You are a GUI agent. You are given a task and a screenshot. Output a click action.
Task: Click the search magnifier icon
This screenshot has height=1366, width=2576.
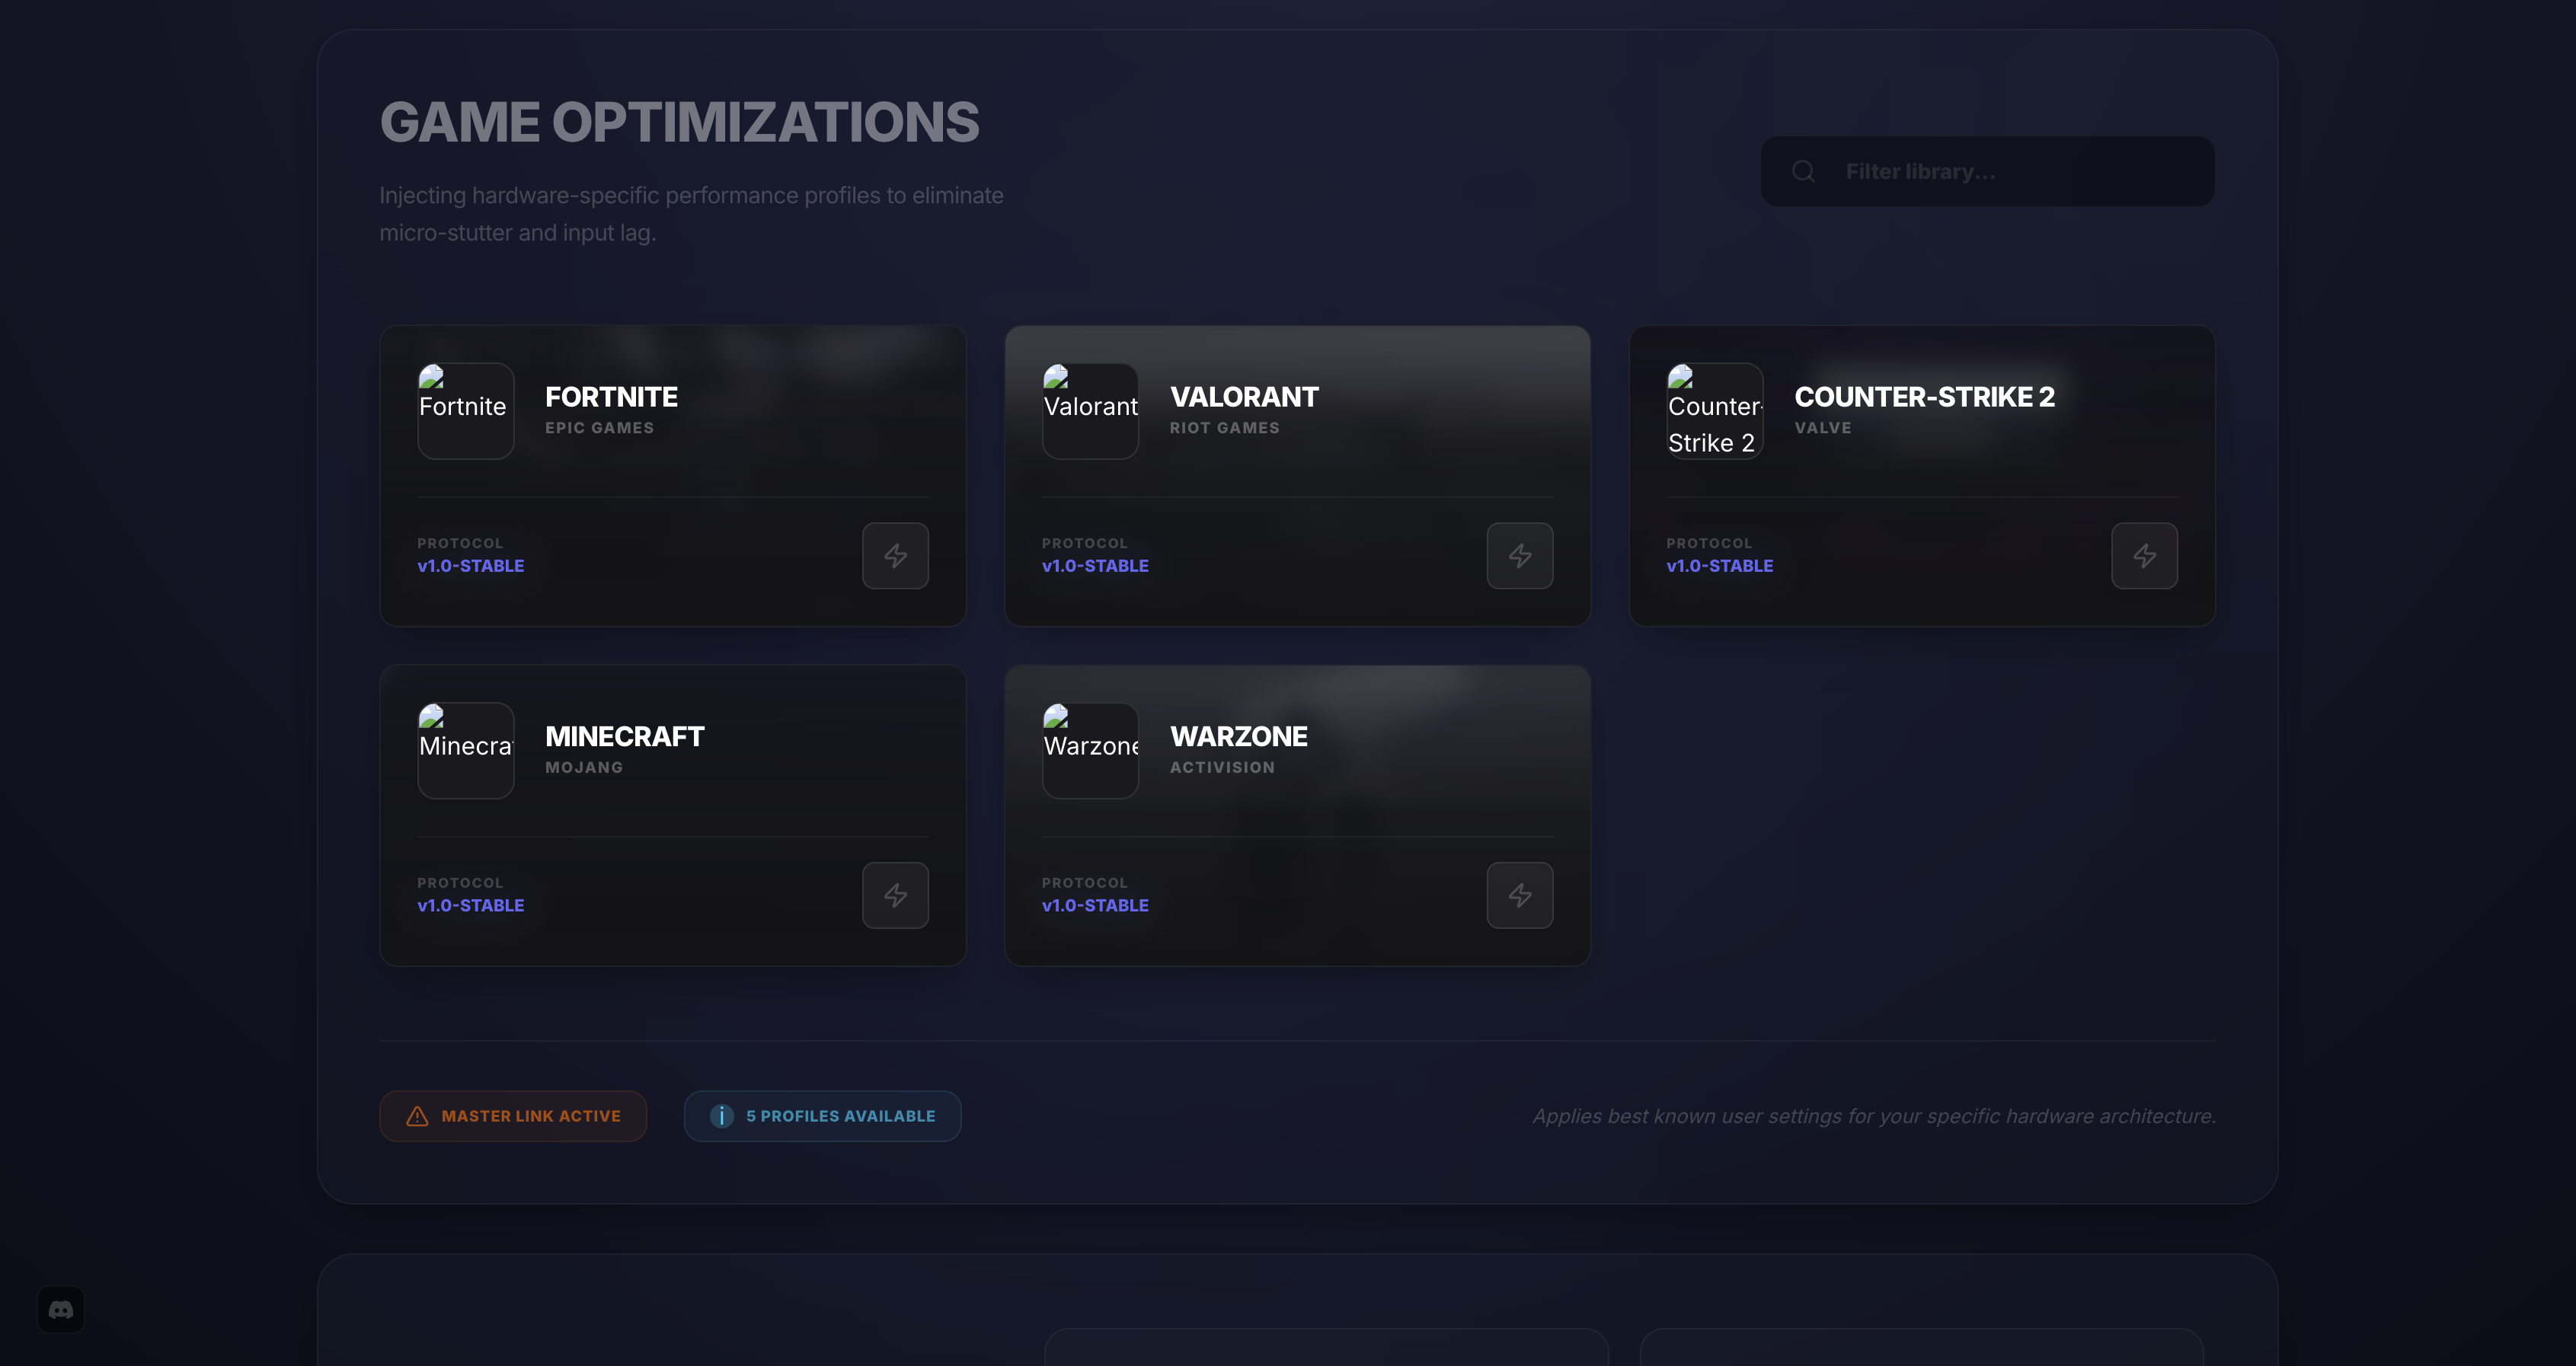1803,172
